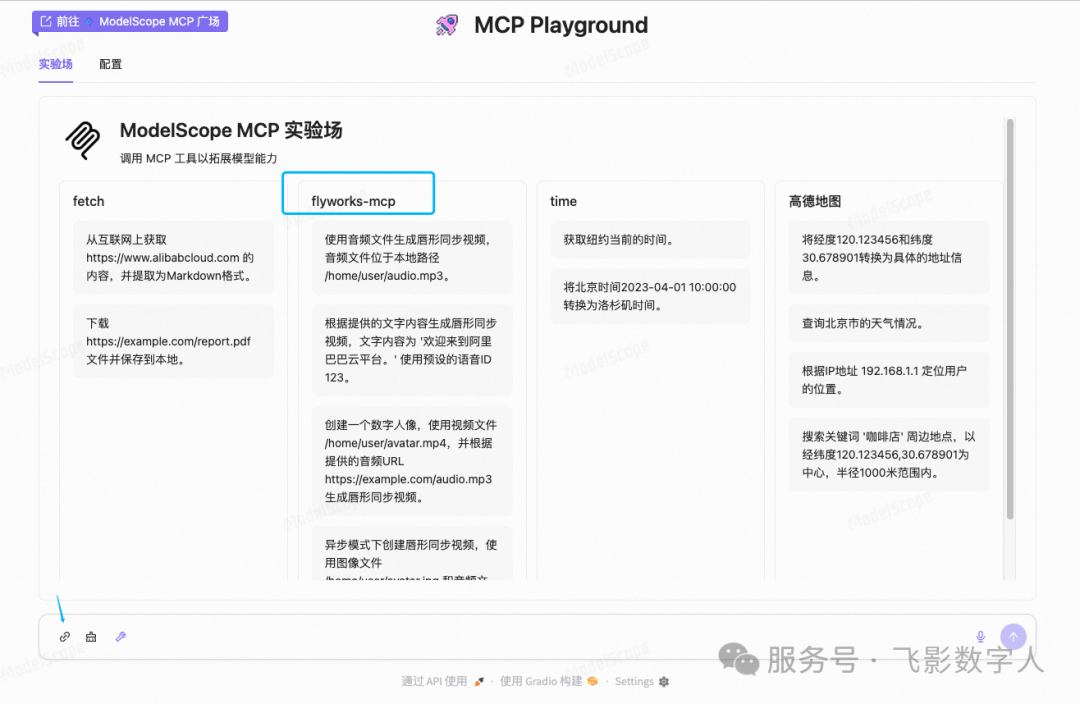Image resolution: width=1080 pixels, height=704 pixels.
Task: Switch to the 配置 tab
Action: (x=110, y=64)
